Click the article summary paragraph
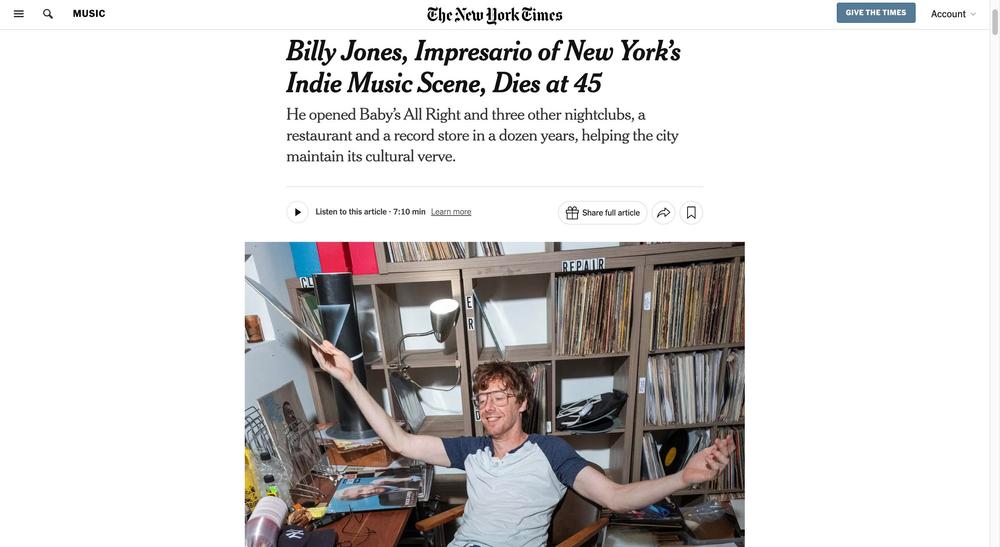 pos(483,136)
